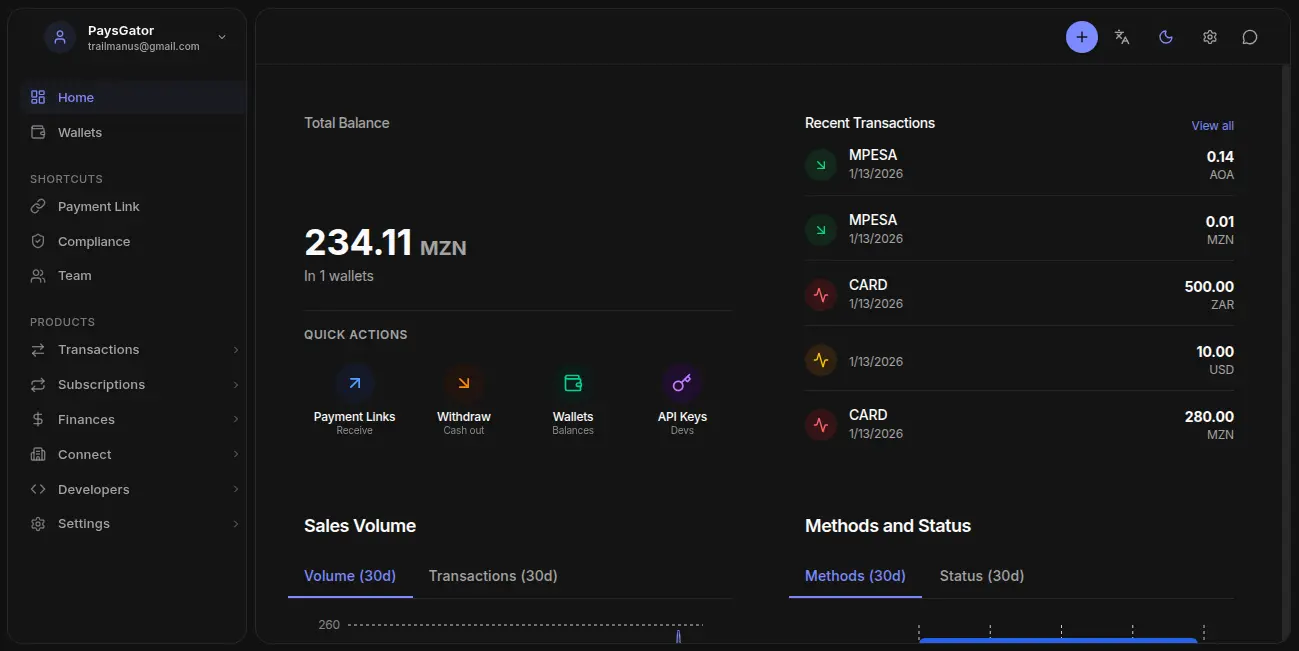Open the PaysGator account dropdown

[x=135, y=37]
